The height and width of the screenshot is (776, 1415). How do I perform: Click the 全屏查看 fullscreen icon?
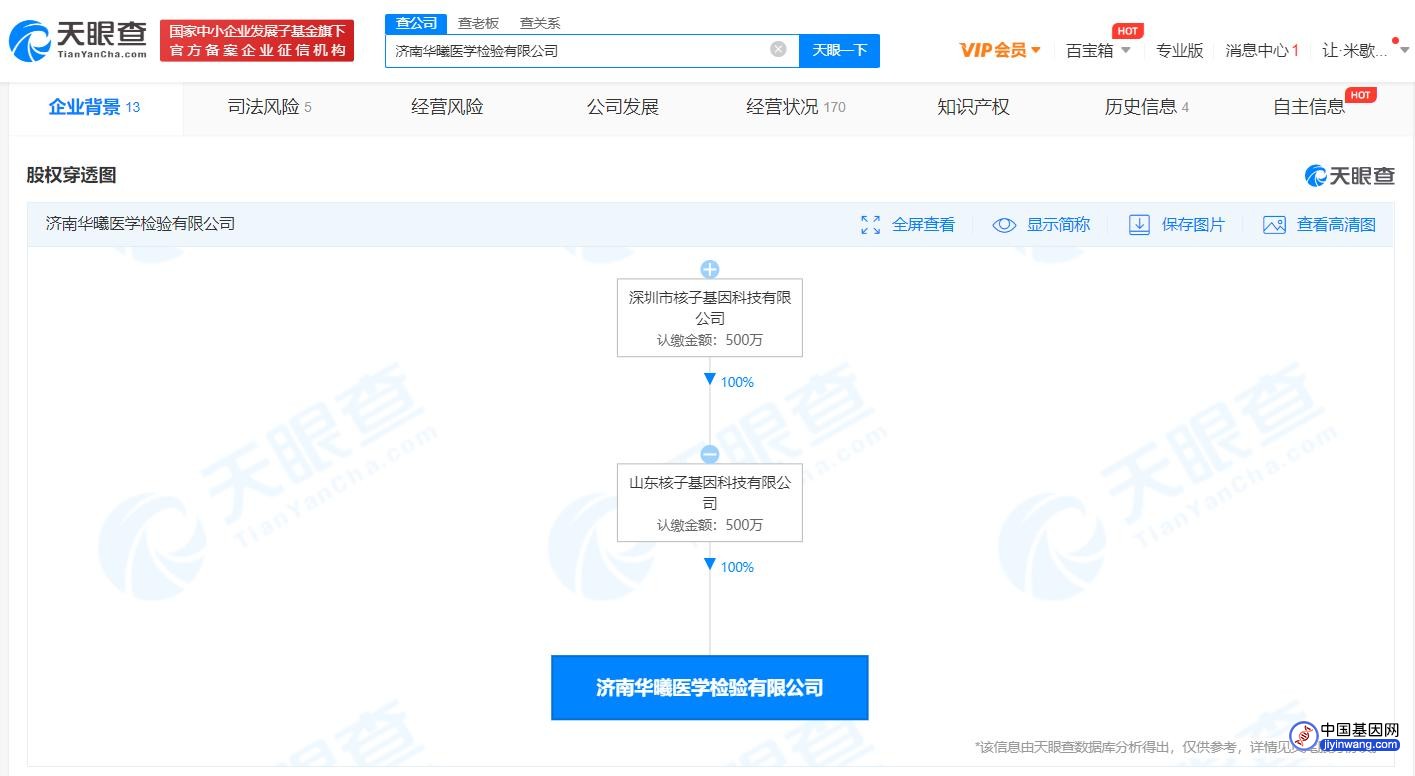[x=871, y=225]
